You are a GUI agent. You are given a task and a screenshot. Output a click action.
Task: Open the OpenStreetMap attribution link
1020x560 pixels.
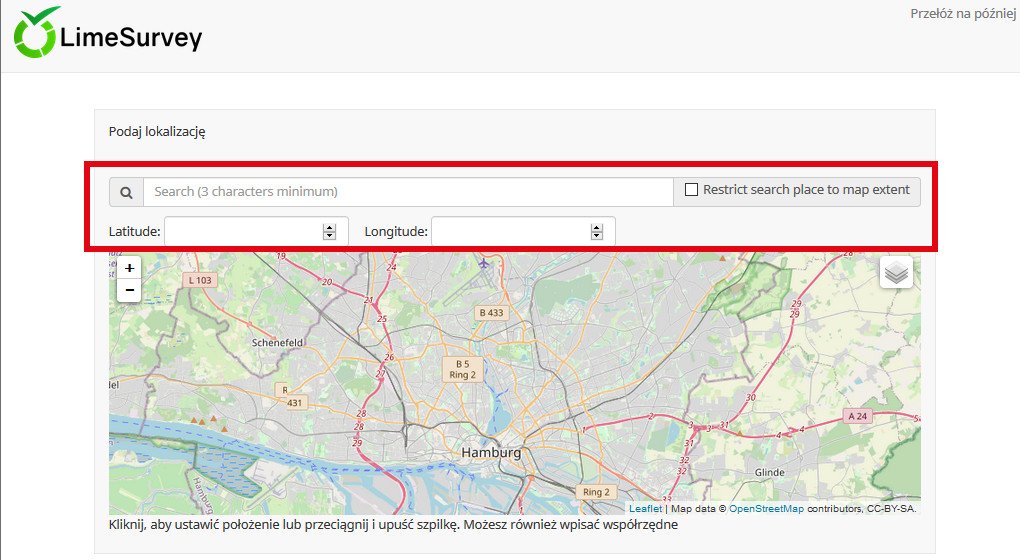tap(765, 508)
